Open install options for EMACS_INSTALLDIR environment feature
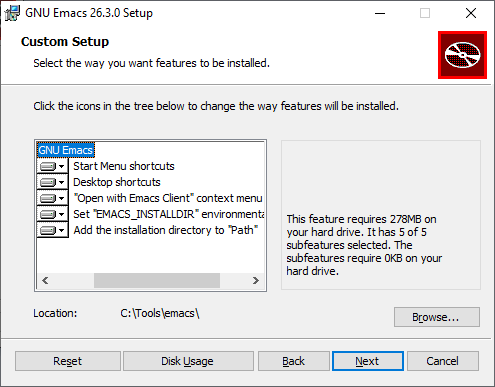This screenshot has width=495, height=387. [52, 214]
